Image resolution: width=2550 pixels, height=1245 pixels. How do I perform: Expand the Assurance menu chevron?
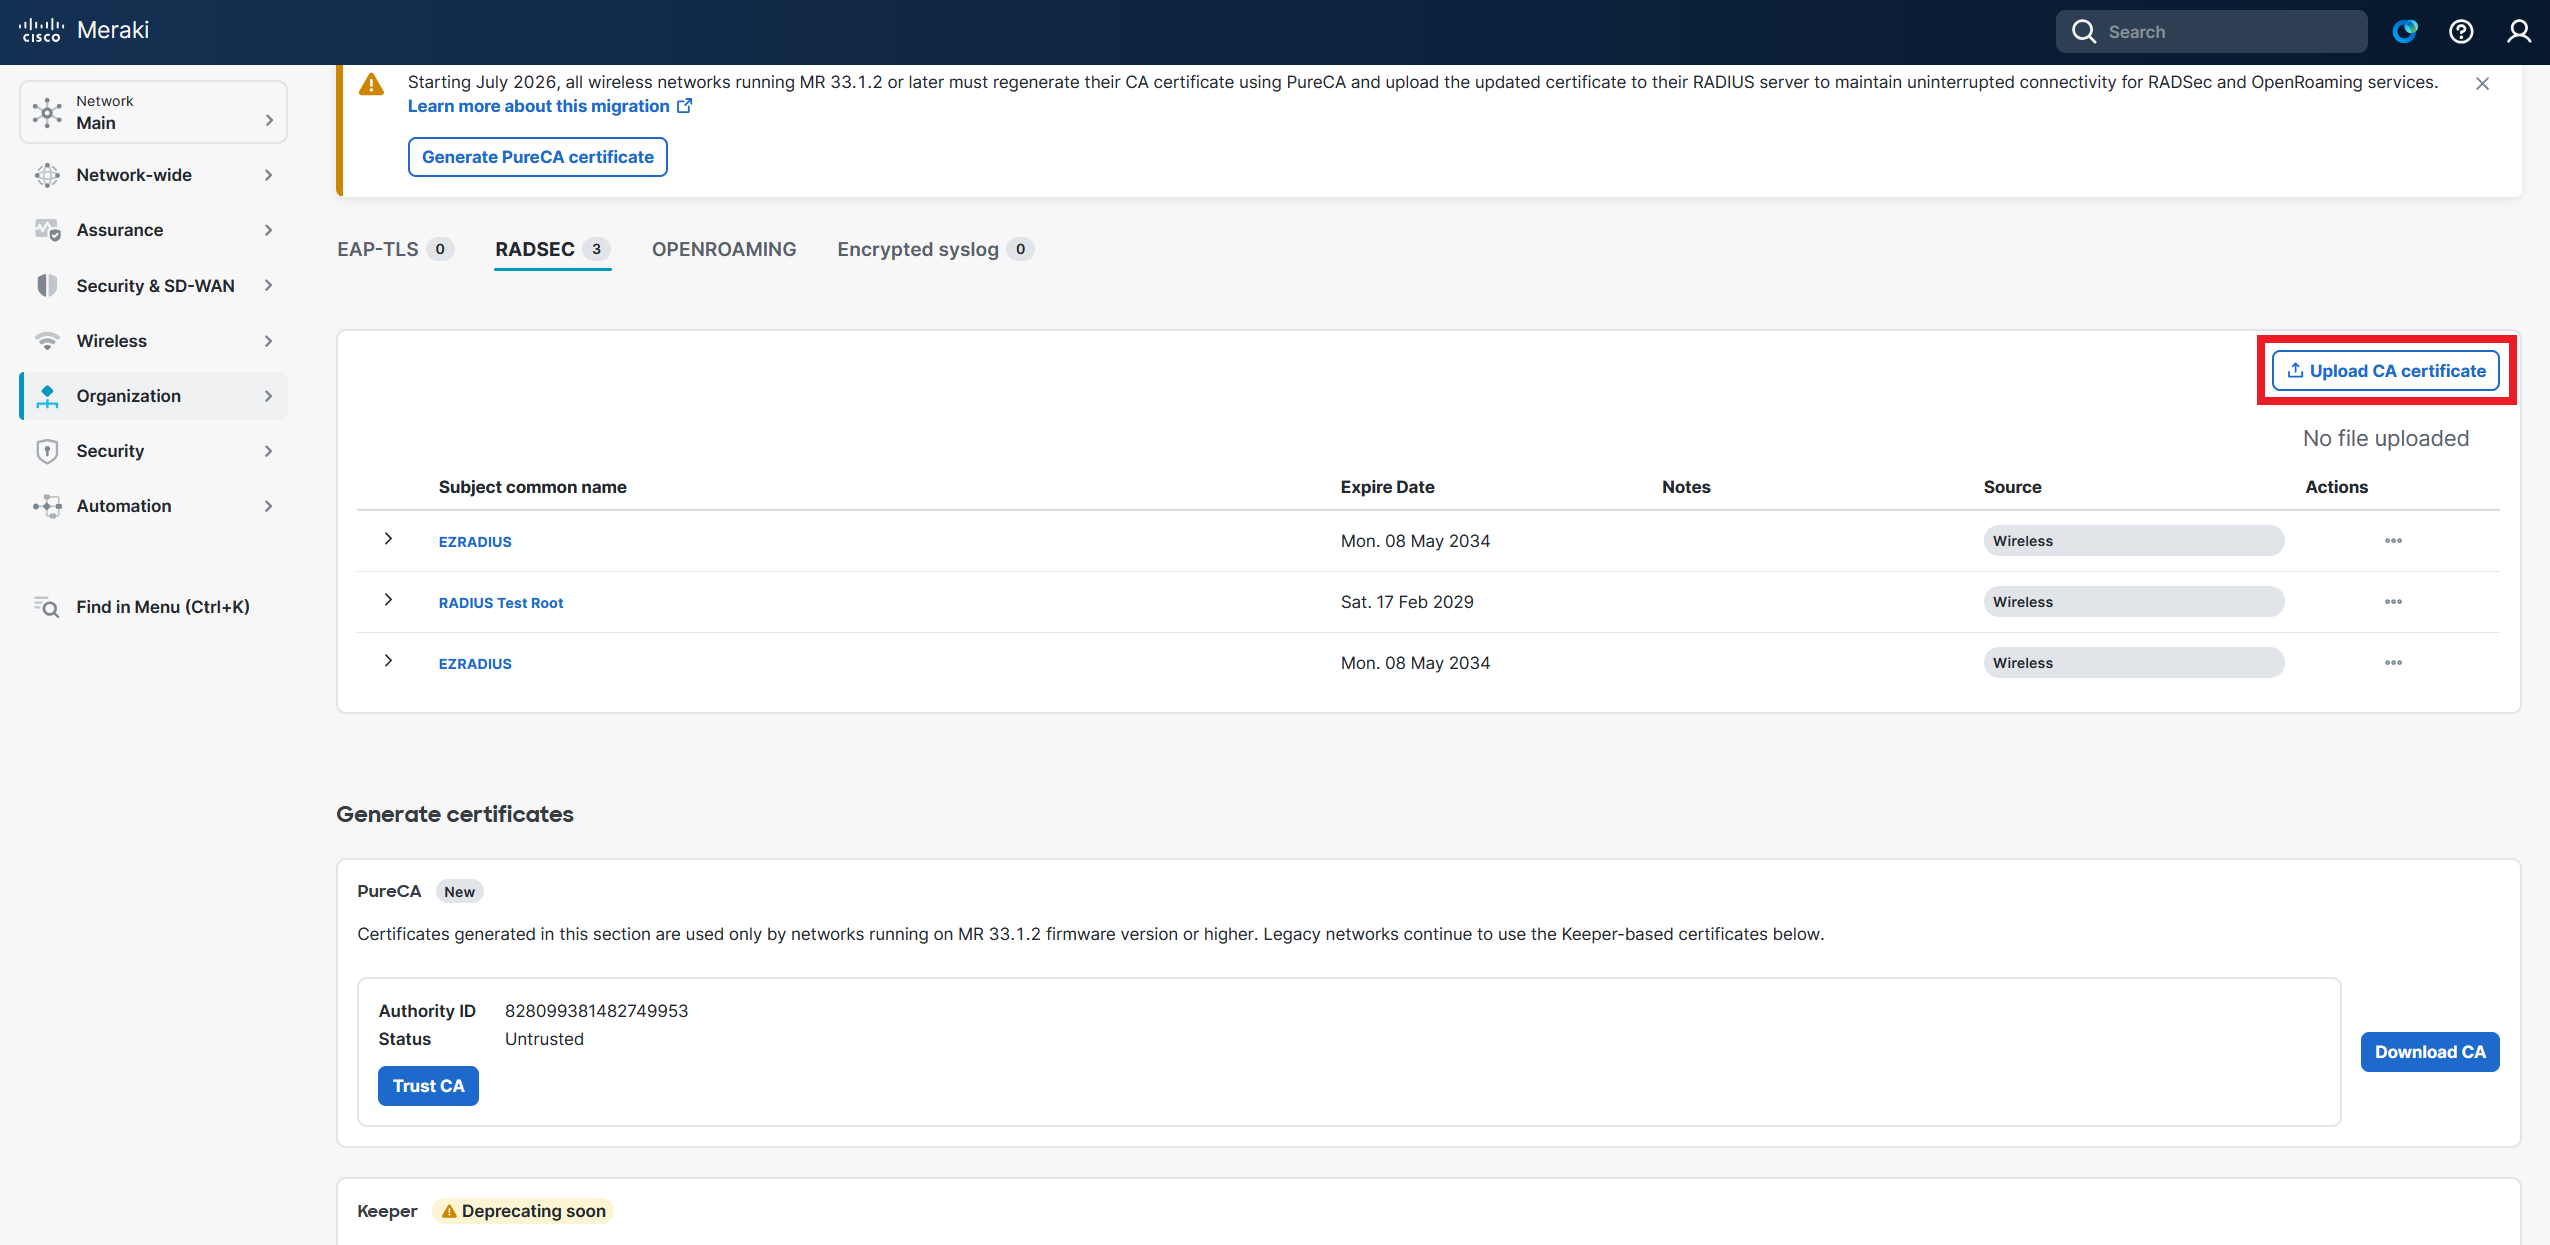pyautogui.click(x=268, y=230)
